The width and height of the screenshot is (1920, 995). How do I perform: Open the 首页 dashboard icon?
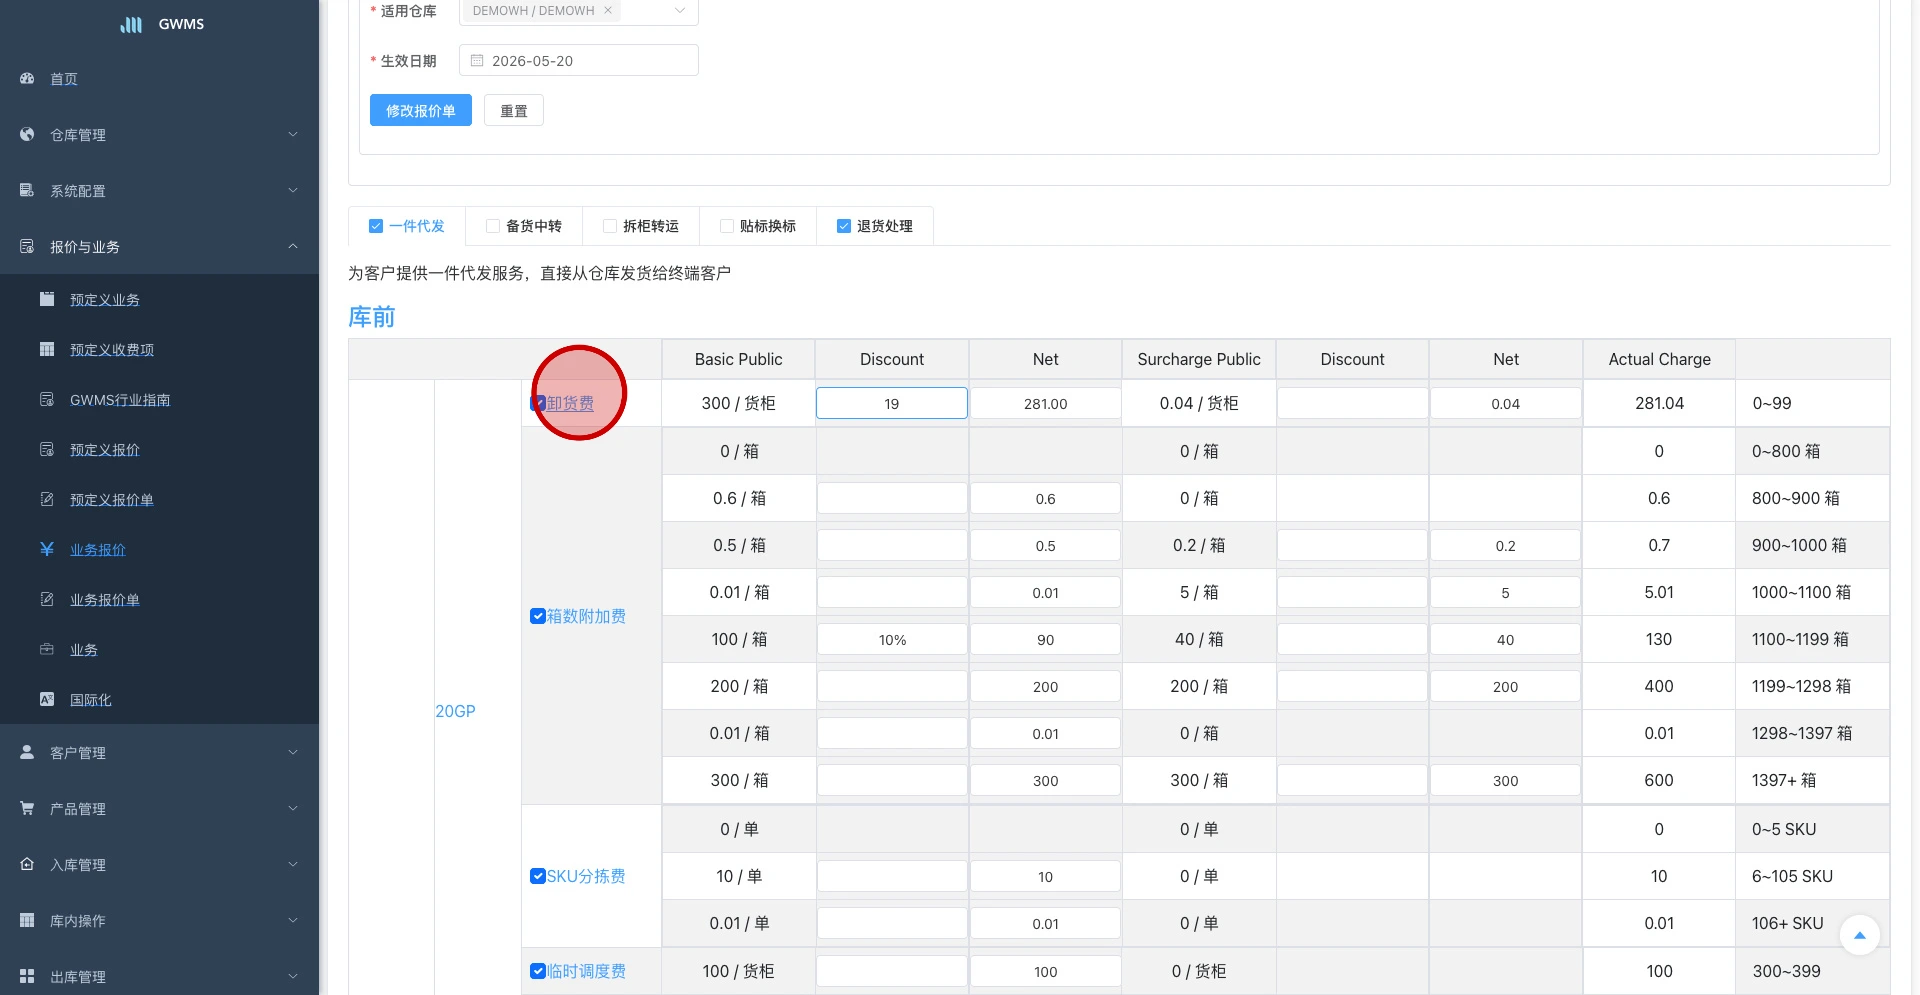[x=27, y=78]
